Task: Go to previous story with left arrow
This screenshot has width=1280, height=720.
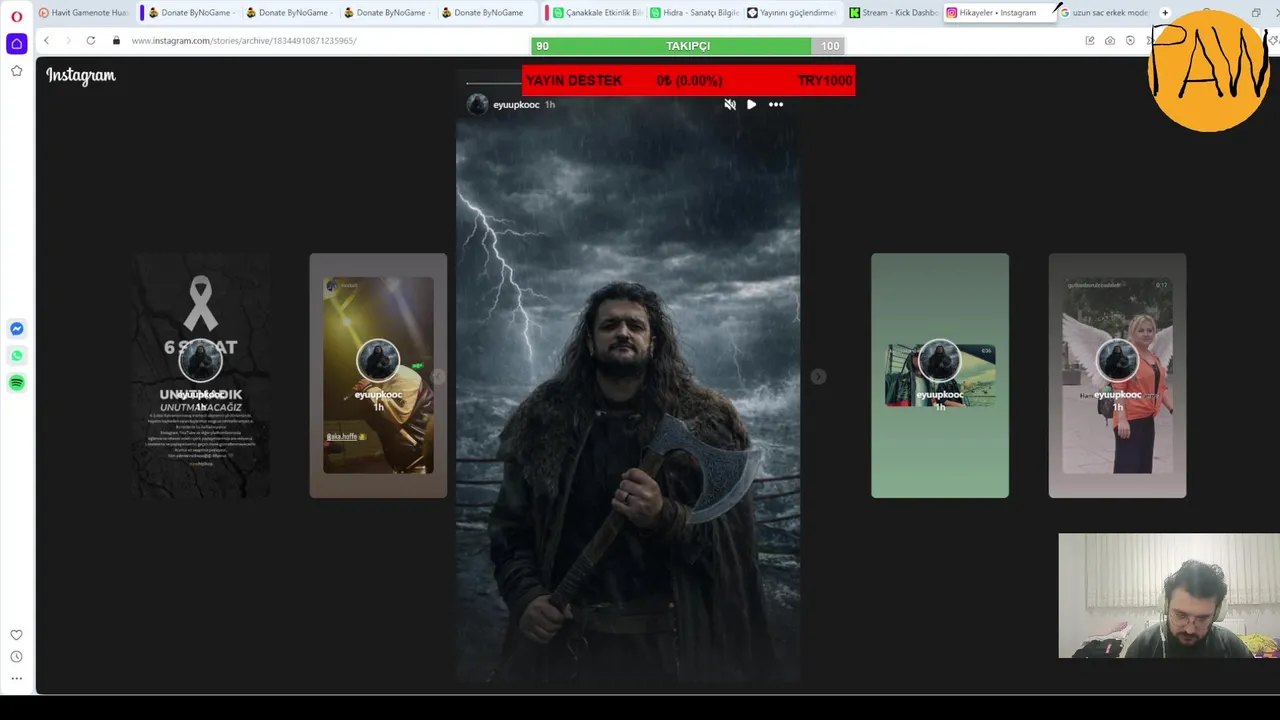Action: tap(437, 376)
